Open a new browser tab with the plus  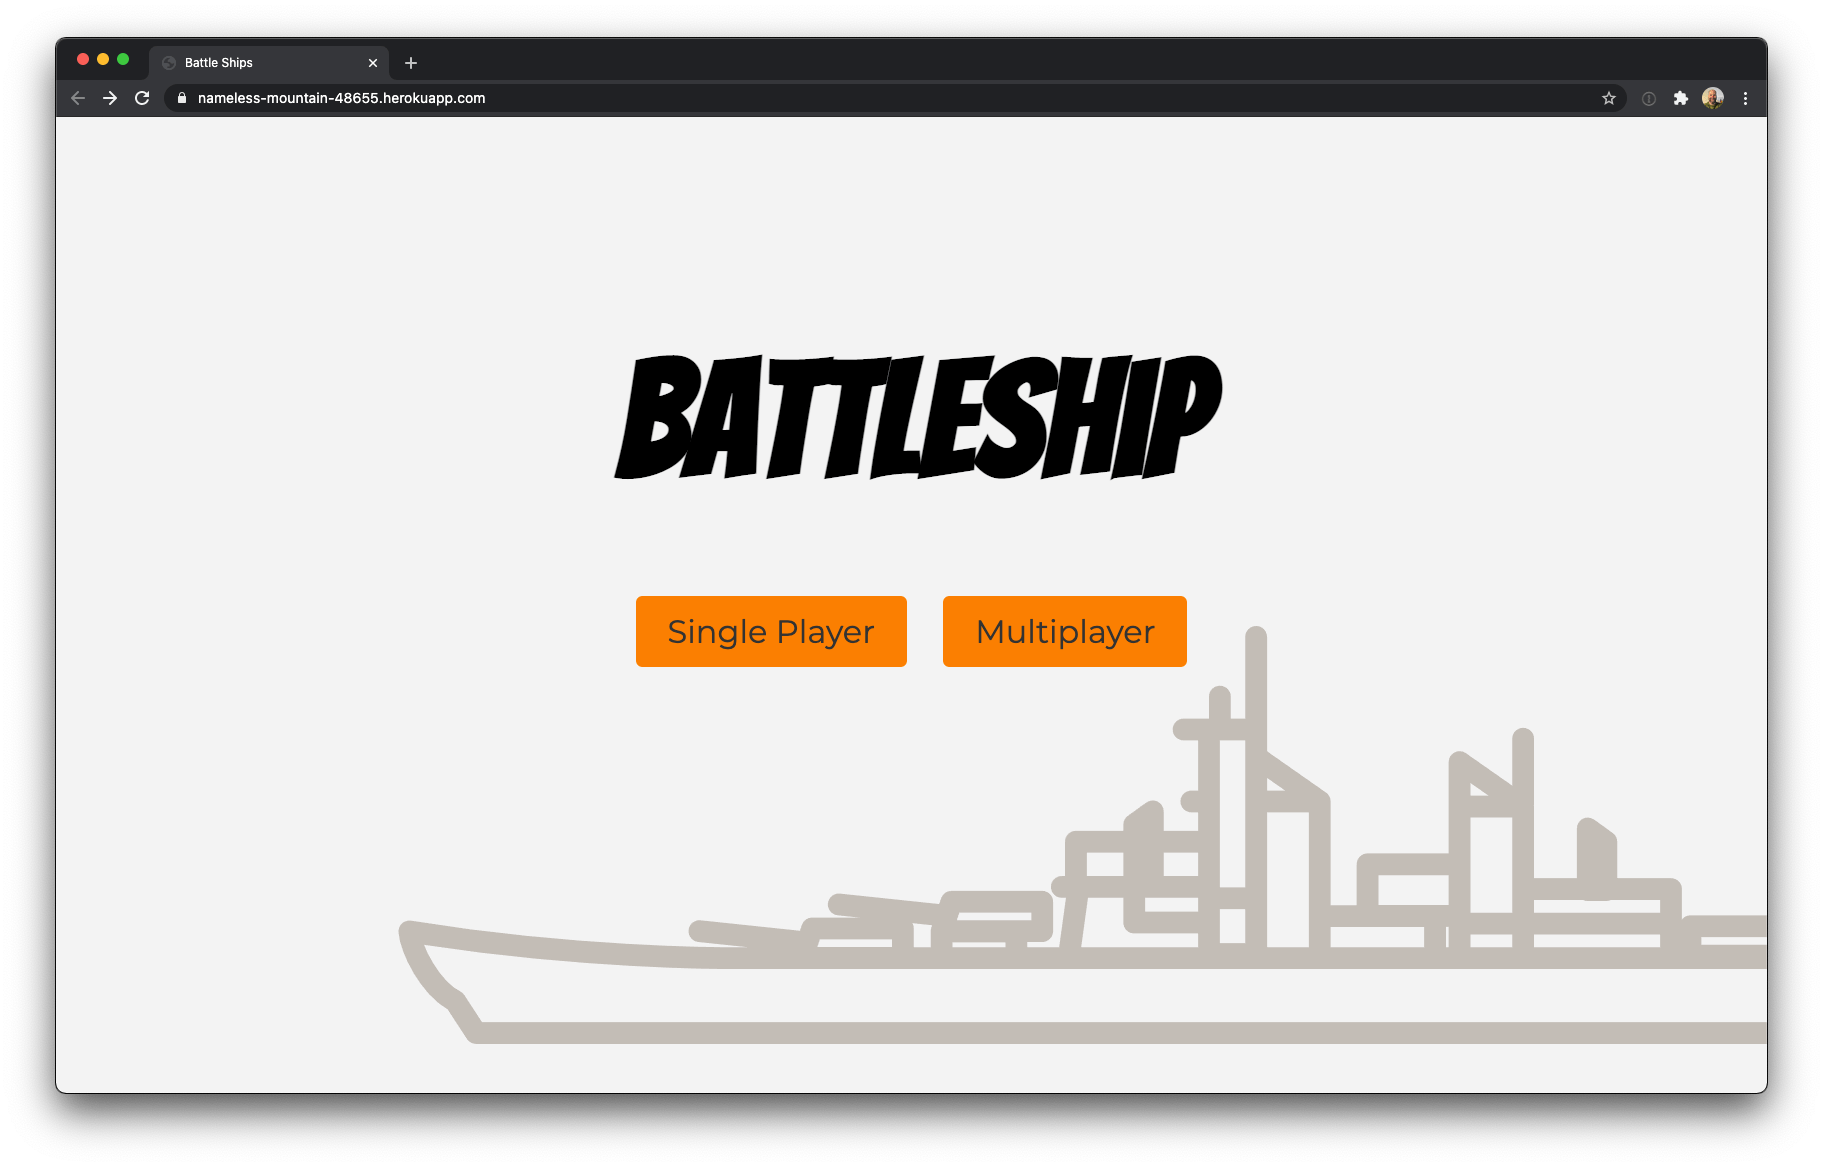410,62
